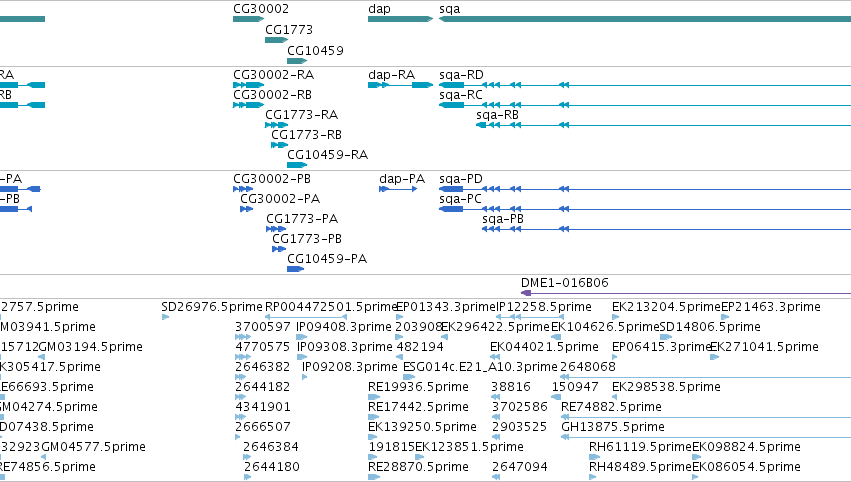Select feature 482194
The height and width of the screenshot is (482, 851).
[x=399, y=357]
